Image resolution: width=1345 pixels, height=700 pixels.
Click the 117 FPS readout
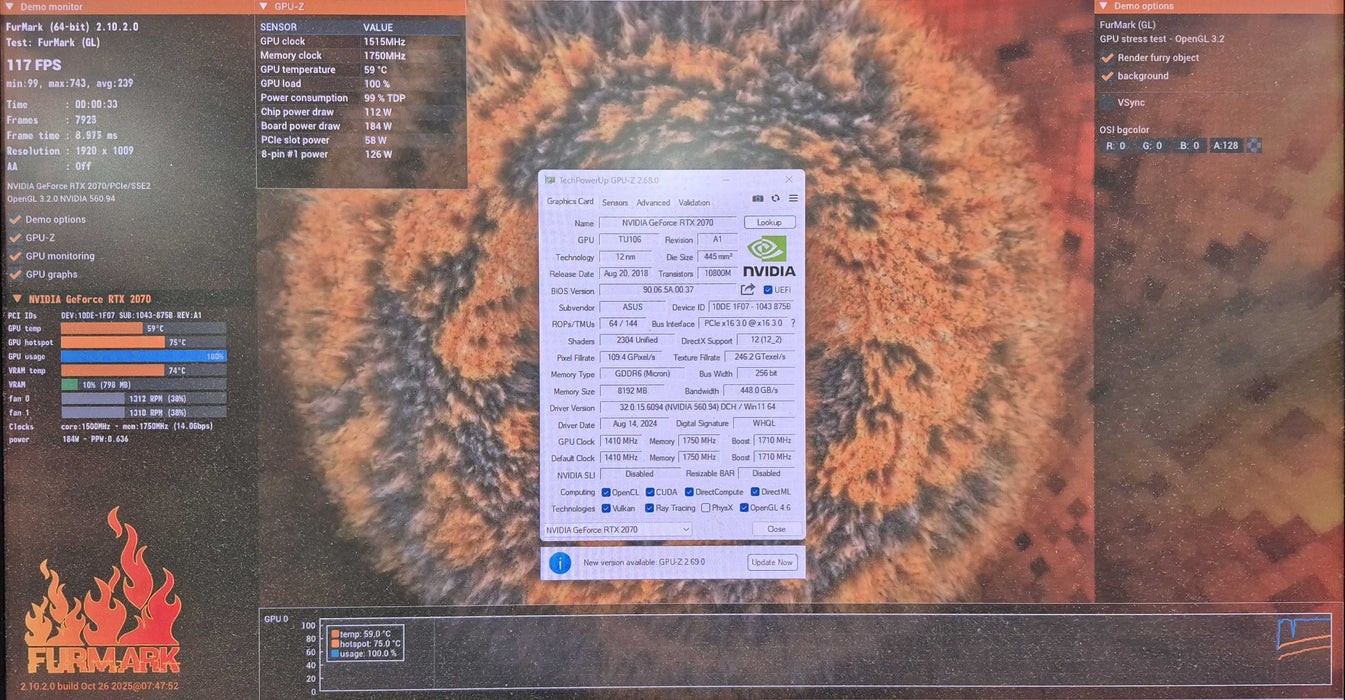click(34, 65)
